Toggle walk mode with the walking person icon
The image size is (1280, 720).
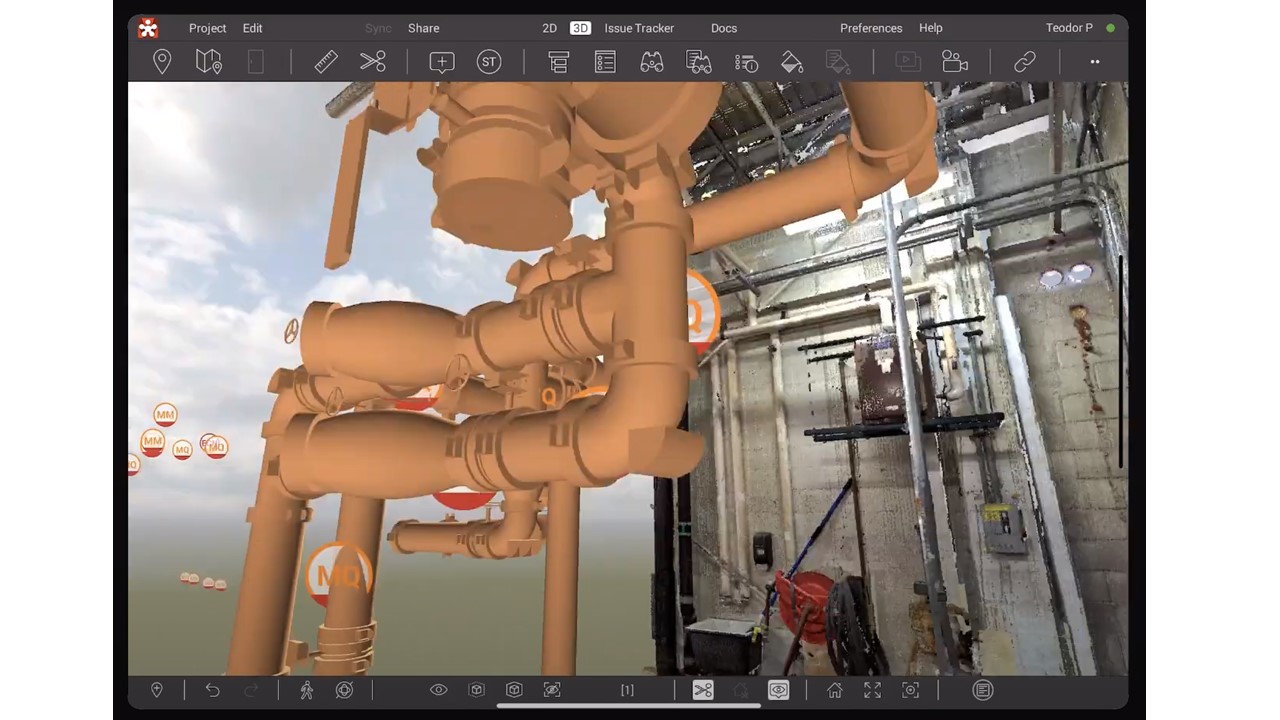click(307, 690)
